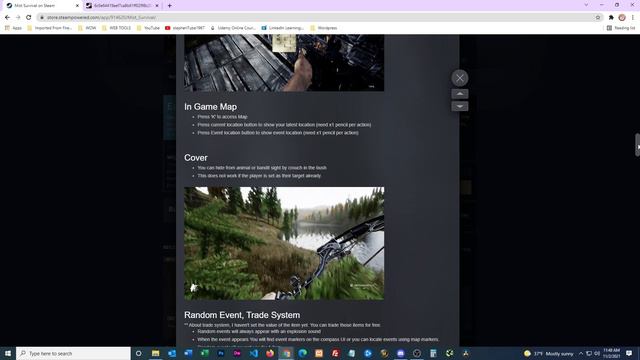Open the Imported From Fire bookmark folder
Image resolution: width=640 pixels, height=360 pixels.
pos(49,28)
